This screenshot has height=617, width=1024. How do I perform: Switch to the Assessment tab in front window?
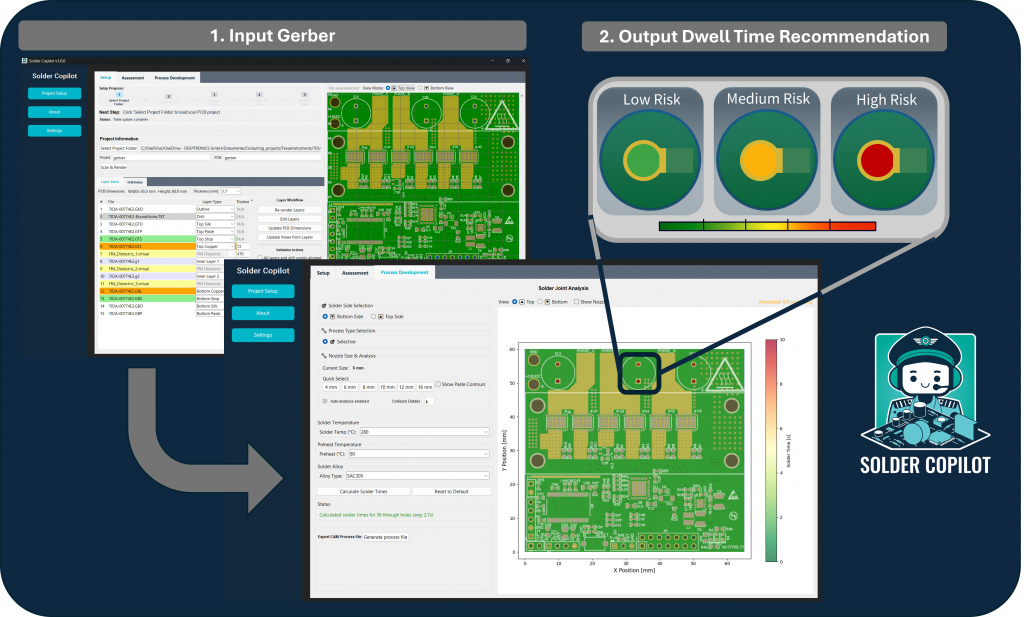tap(355, 272)
